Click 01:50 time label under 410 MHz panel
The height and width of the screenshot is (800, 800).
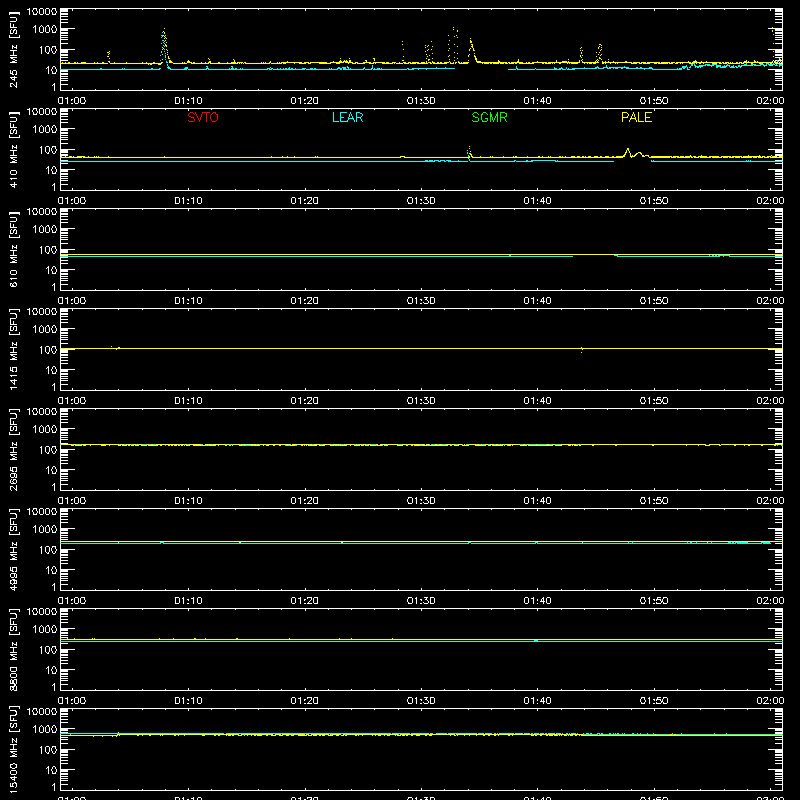pos(654,201)
